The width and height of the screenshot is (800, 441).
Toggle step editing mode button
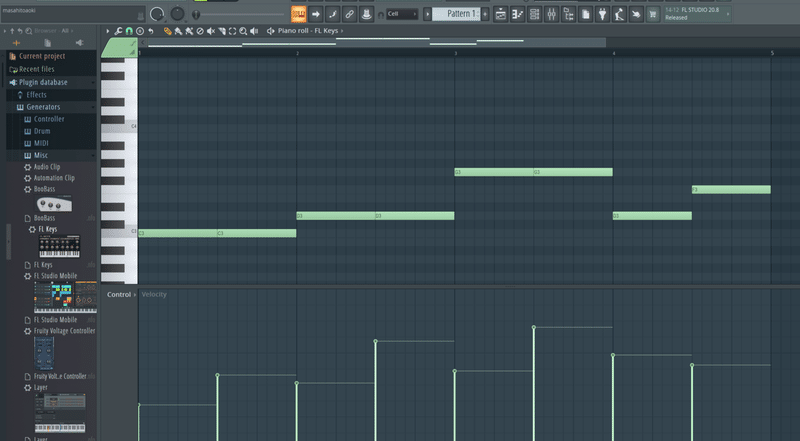[333, 14]
